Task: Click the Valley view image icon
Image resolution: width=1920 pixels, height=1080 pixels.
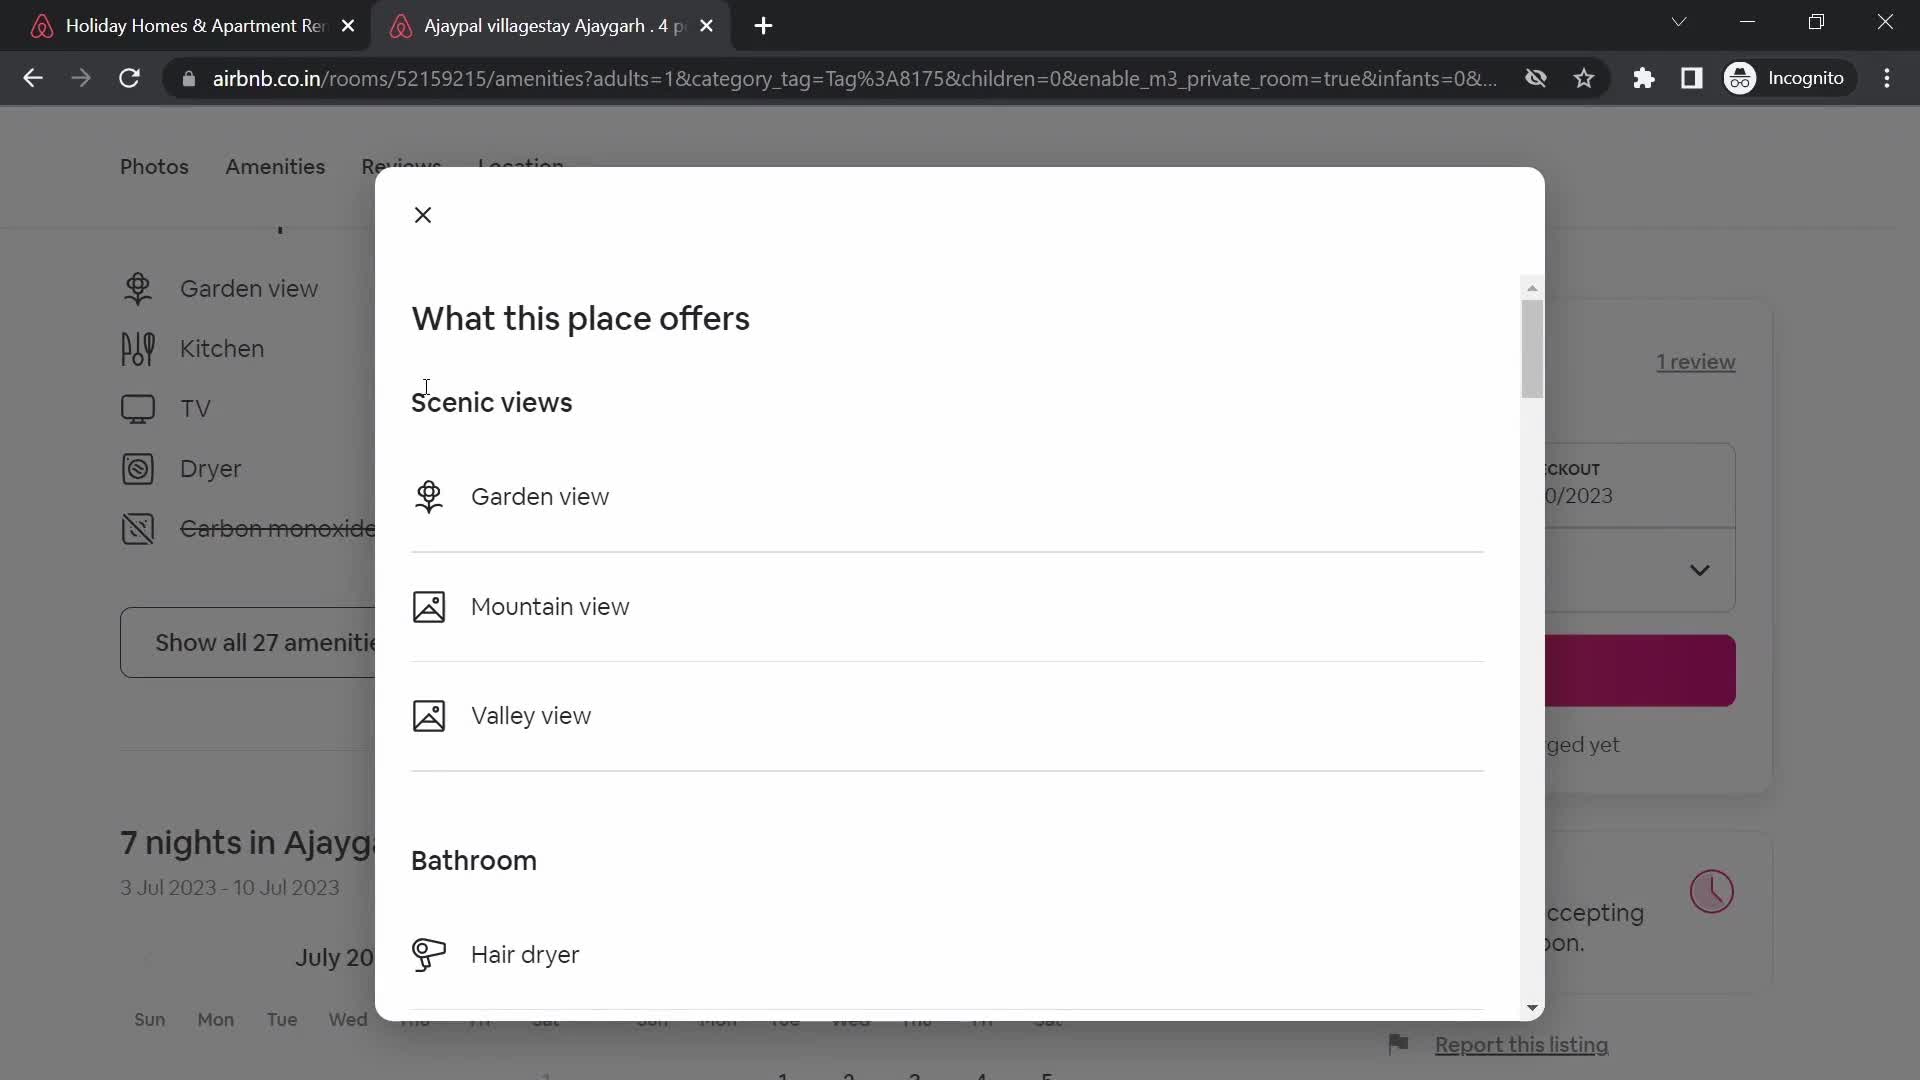Action: (429, 716)
